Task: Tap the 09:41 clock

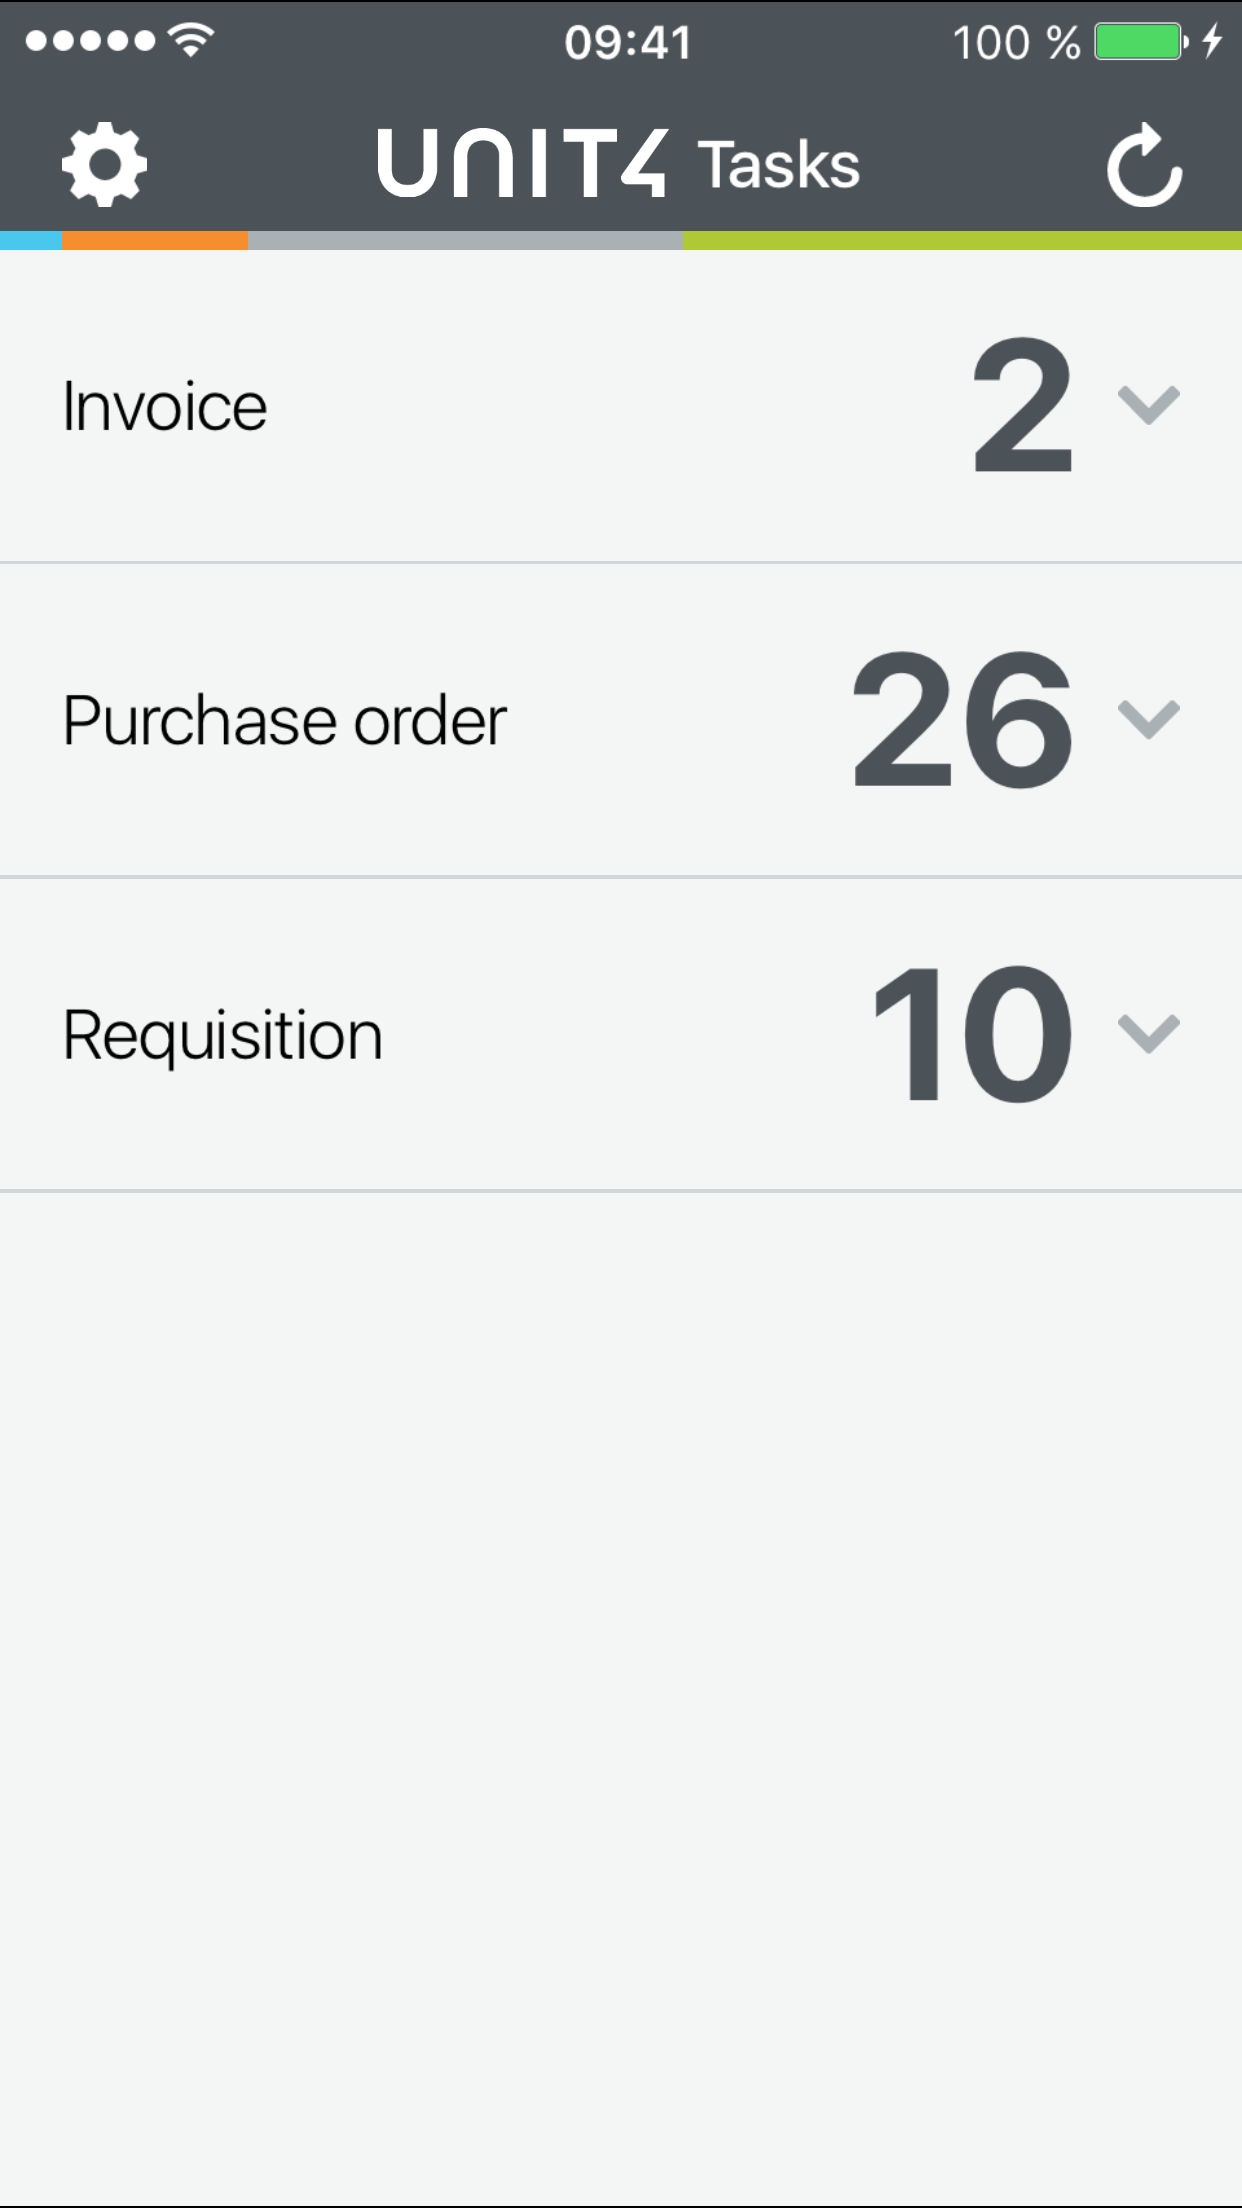Action: [628, 42]
